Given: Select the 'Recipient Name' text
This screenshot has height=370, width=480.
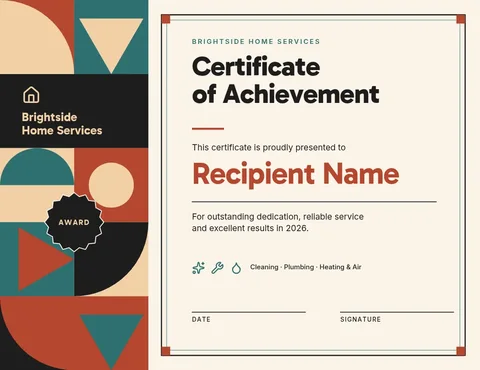Looking at the screenshot, I should coord(296,174).
